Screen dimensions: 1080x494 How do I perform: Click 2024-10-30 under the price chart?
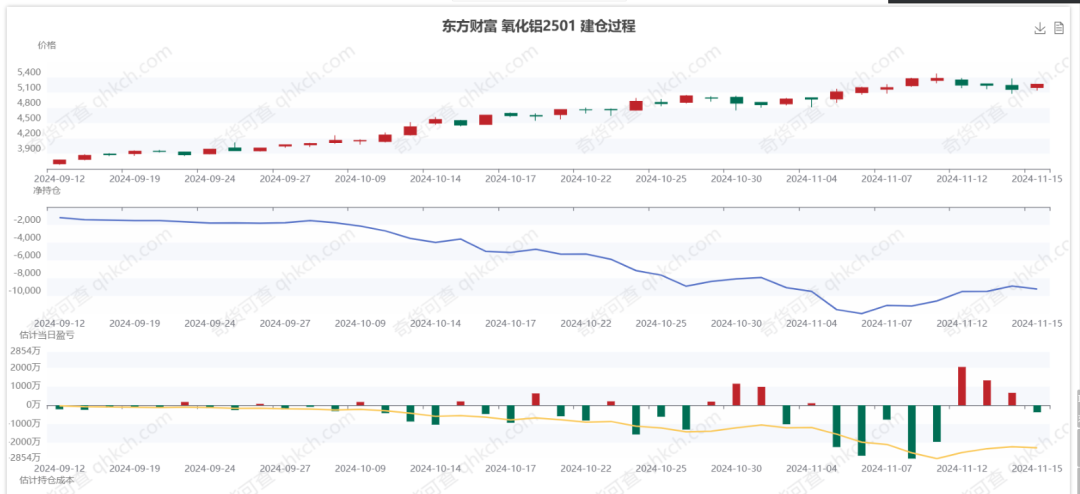736,178
